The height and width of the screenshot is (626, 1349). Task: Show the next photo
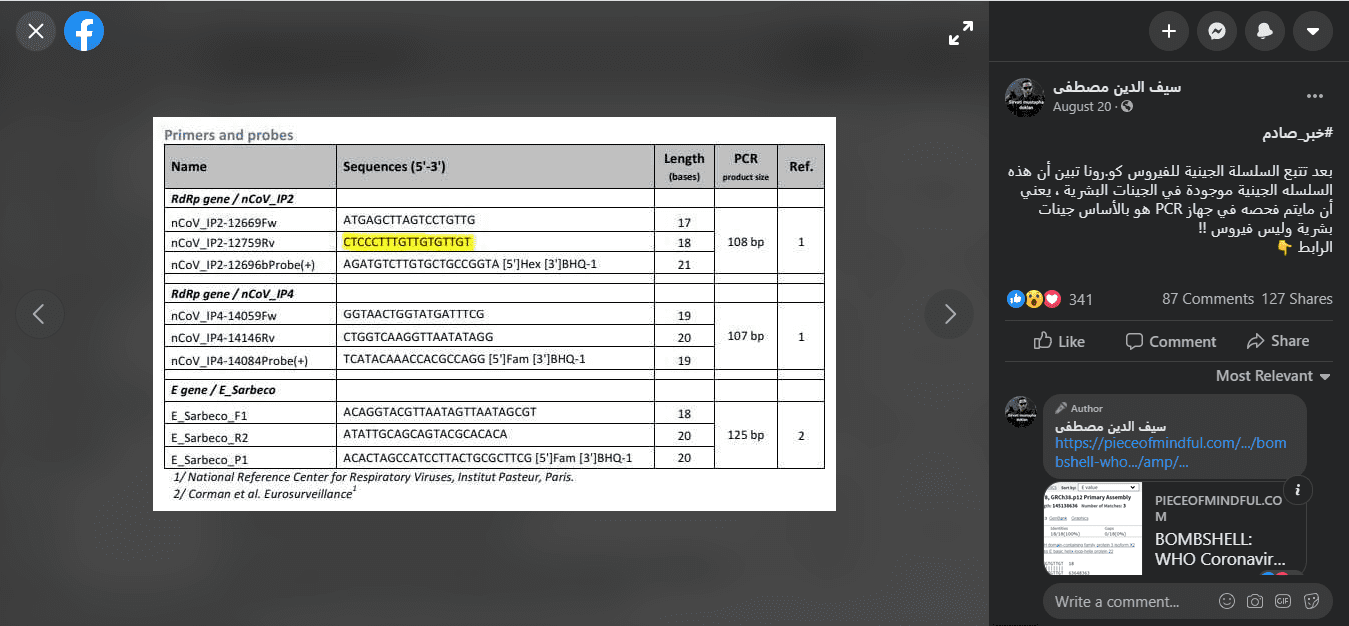[949, 314]
